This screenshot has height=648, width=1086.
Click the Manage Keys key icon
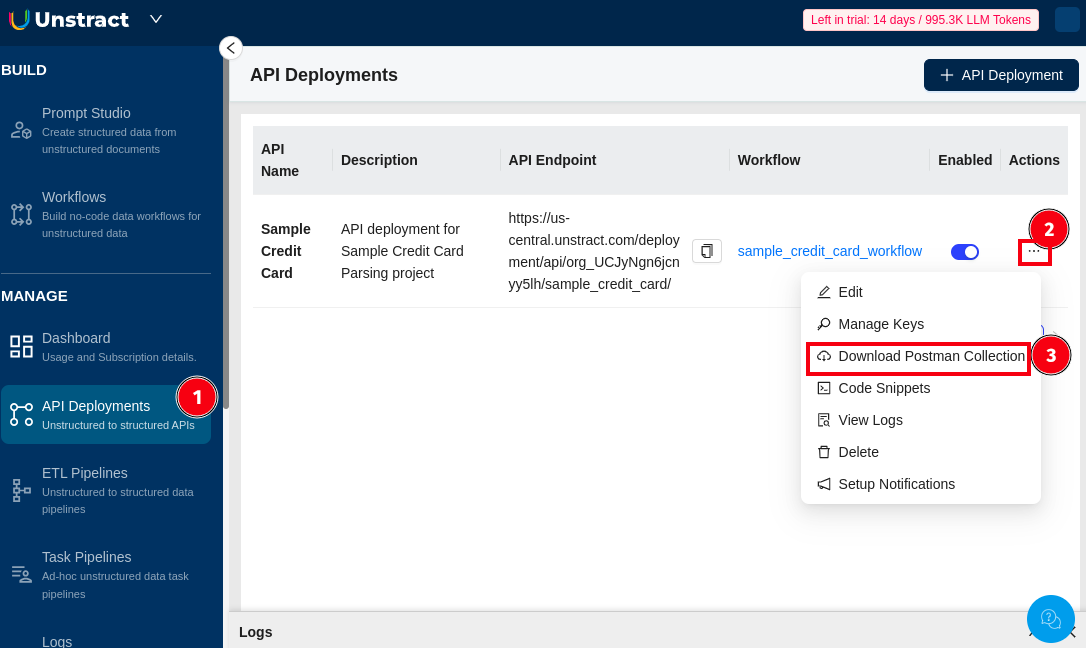point(824,324)
